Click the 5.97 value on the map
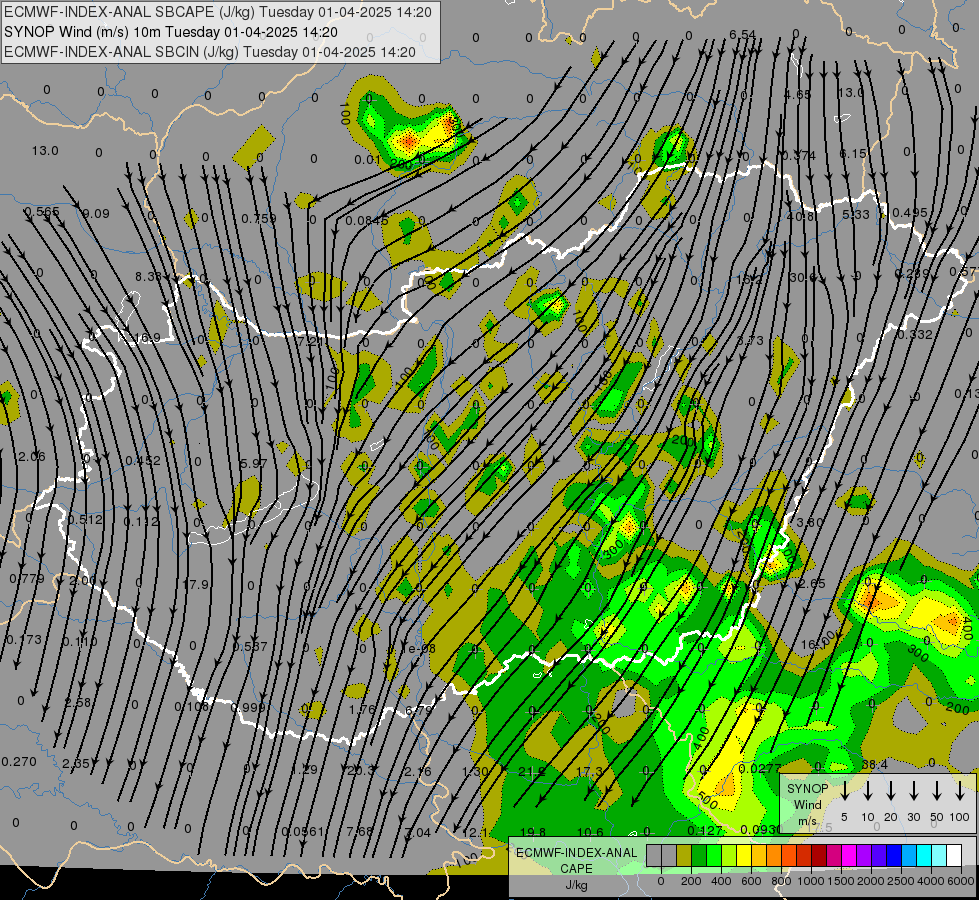The height and width of the screenshot is (900, 979). coord(253,463)
